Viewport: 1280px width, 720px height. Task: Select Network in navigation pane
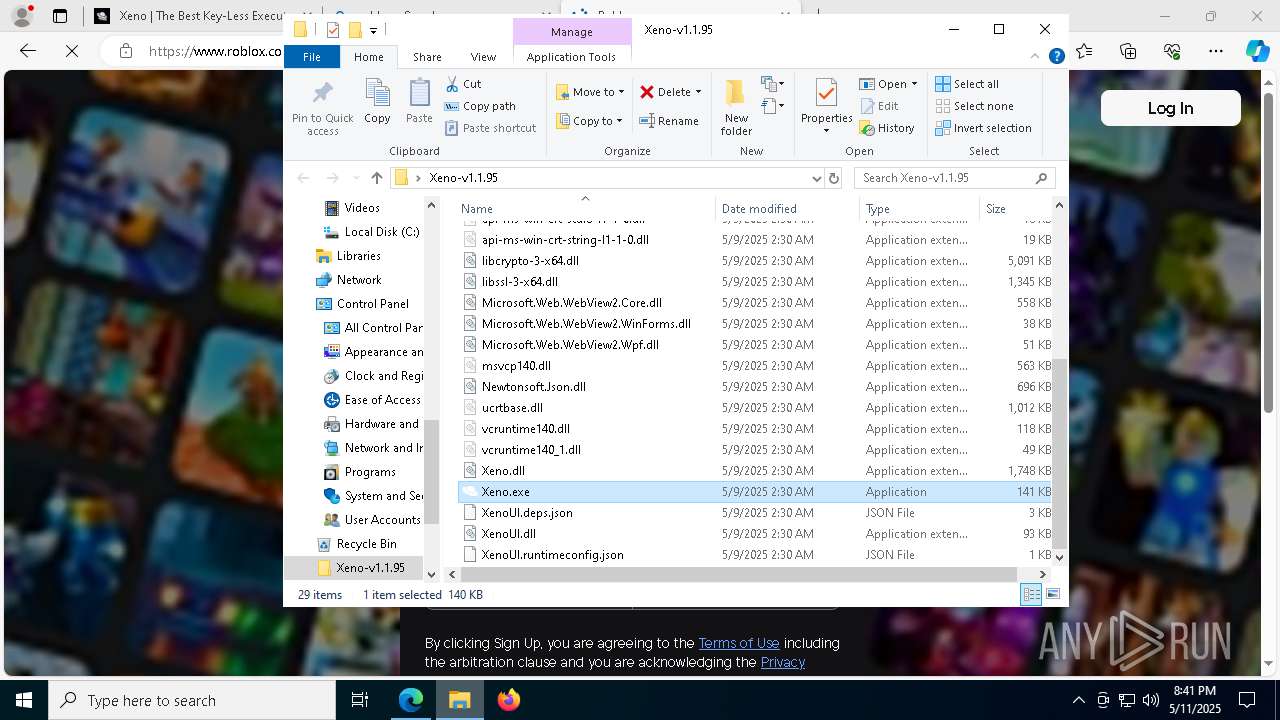pos(358,280)
